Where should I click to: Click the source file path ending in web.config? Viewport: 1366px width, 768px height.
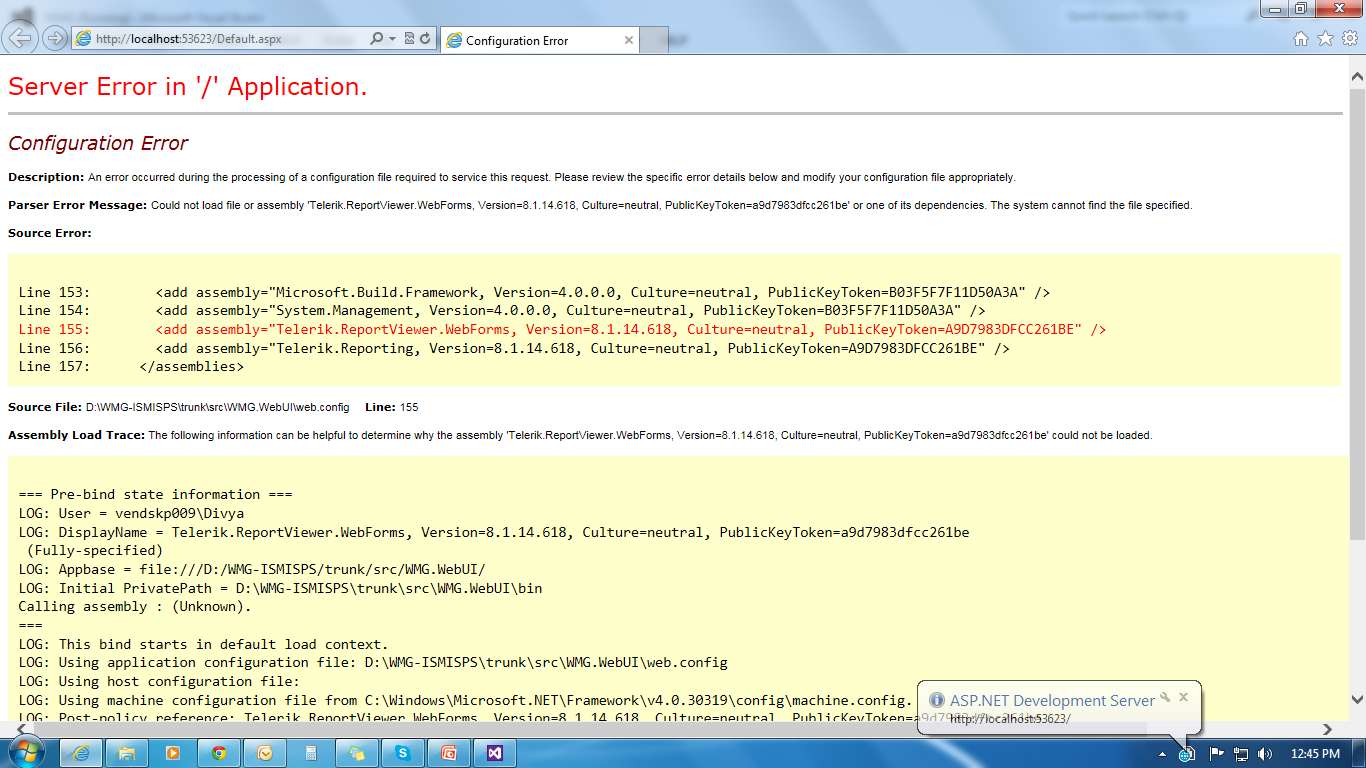pos(217,407)
